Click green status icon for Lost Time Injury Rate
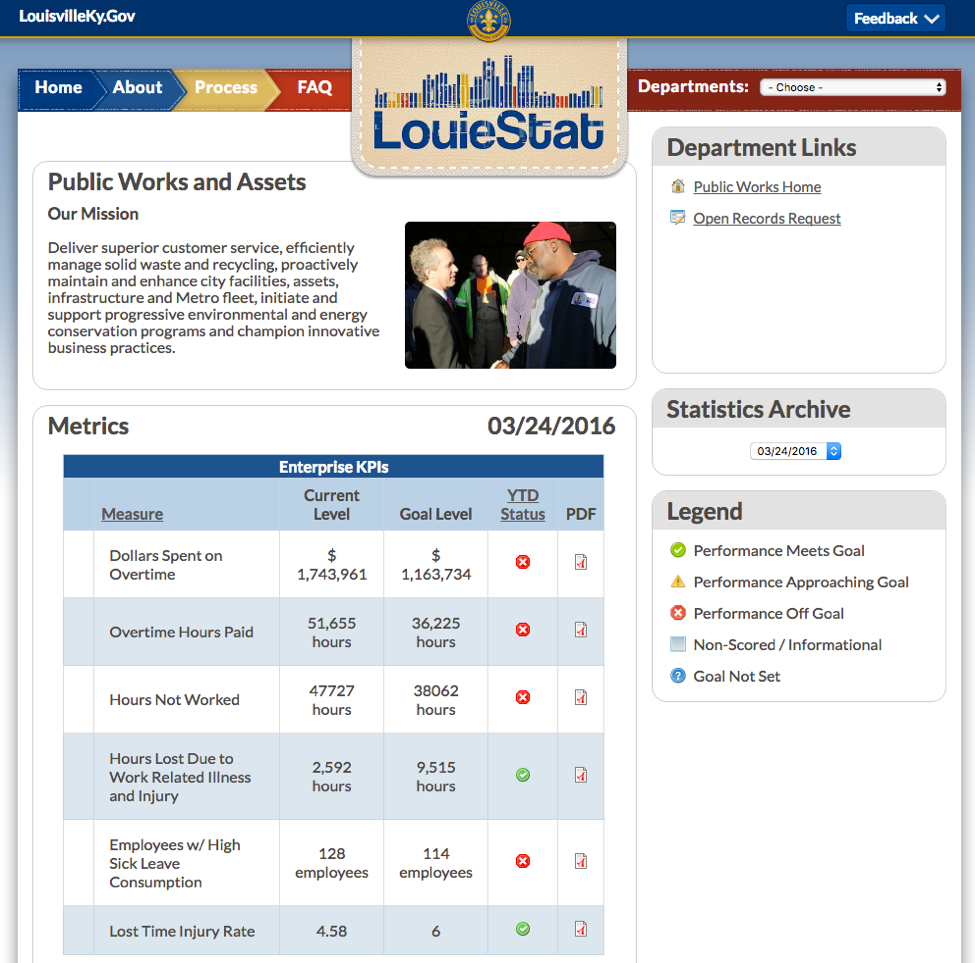 pyautogui.click(x=523, y=929)
